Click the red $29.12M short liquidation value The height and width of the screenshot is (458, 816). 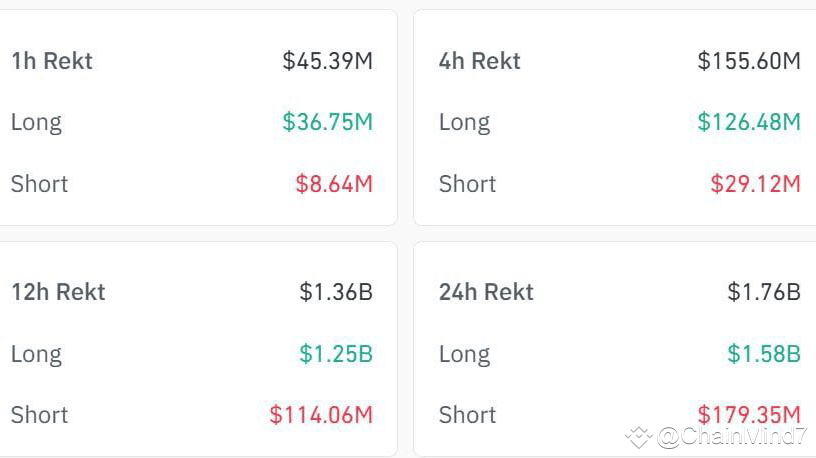point(755,184)
